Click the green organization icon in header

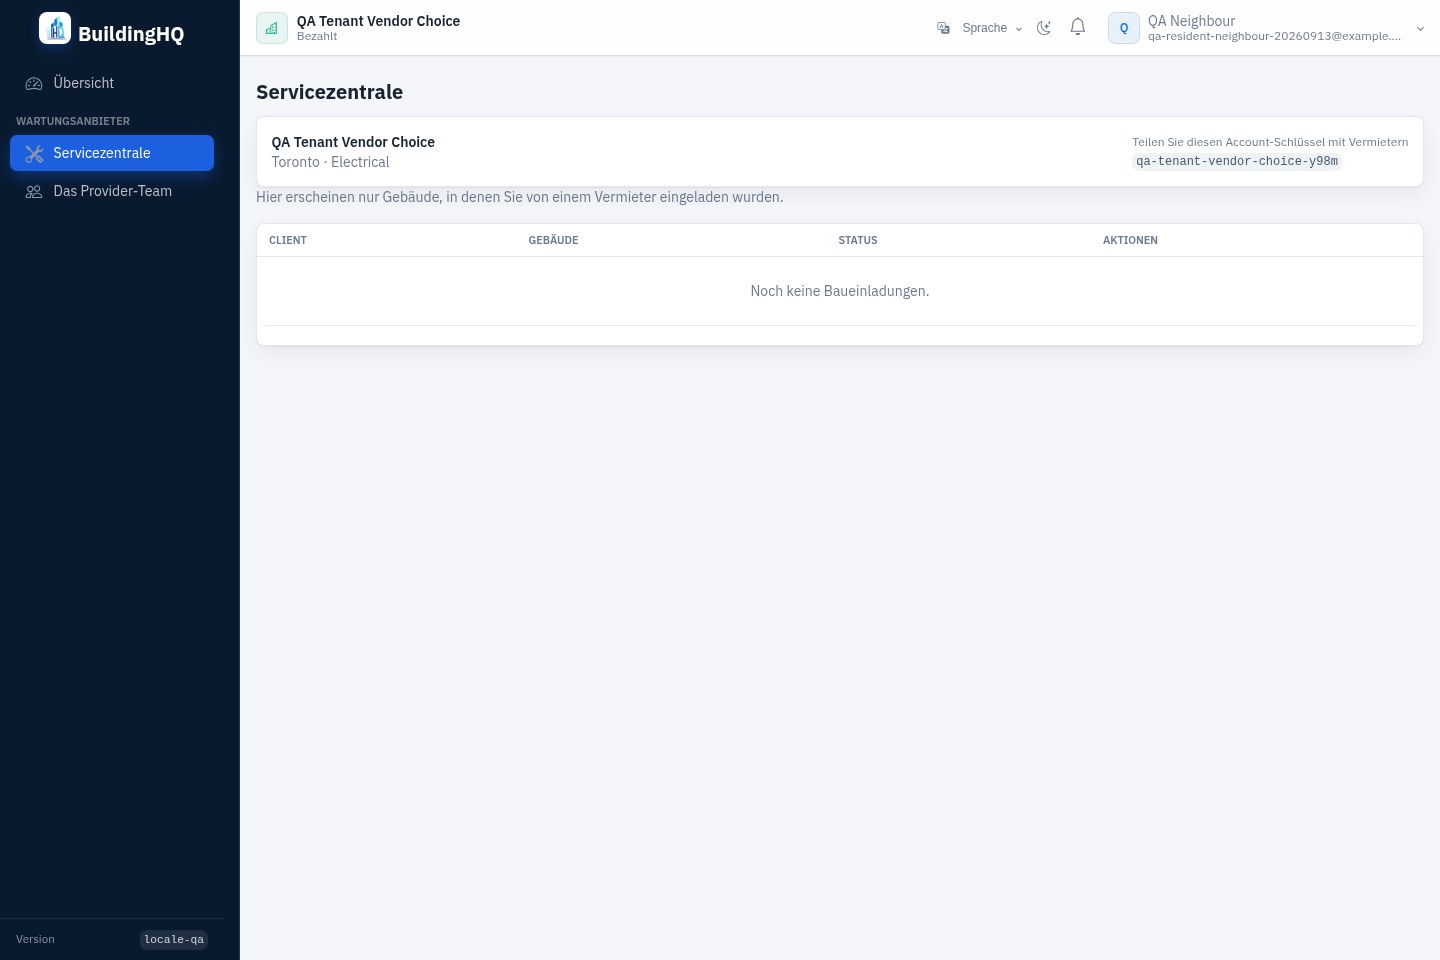pos(272,28)
